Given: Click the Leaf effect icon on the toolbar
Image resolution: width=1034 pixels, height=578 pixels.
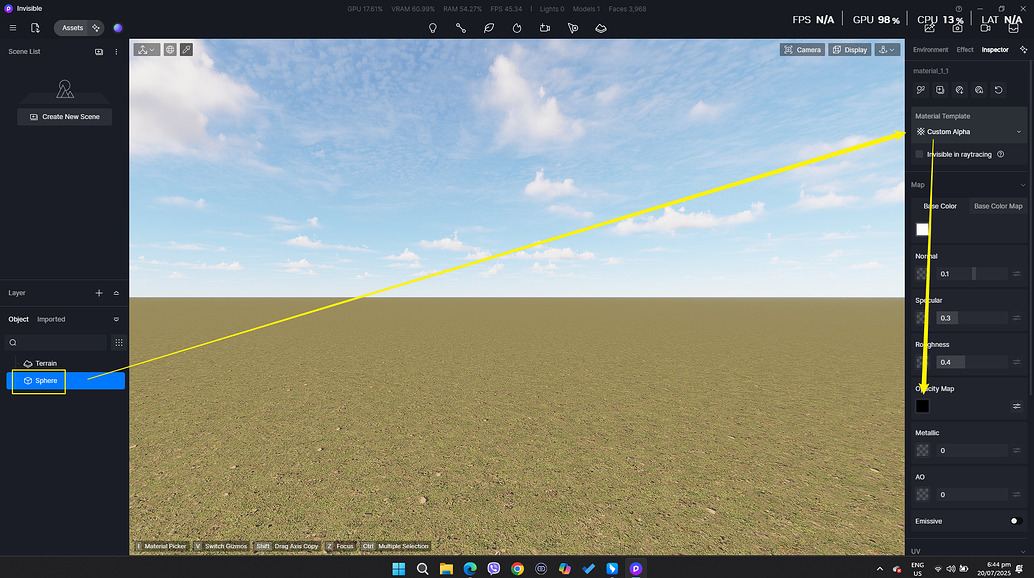Looking at the screenshot, I should [488, 28].
